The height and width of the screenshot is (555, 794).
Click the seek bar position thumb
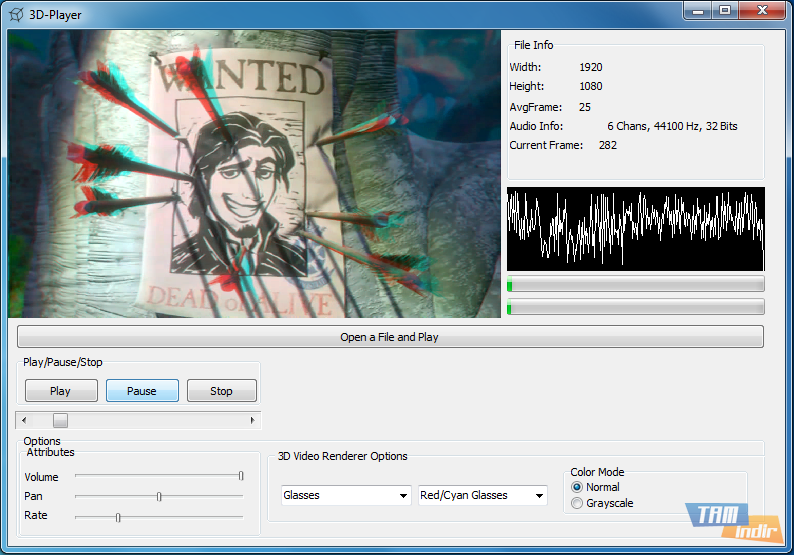[60, 420]
